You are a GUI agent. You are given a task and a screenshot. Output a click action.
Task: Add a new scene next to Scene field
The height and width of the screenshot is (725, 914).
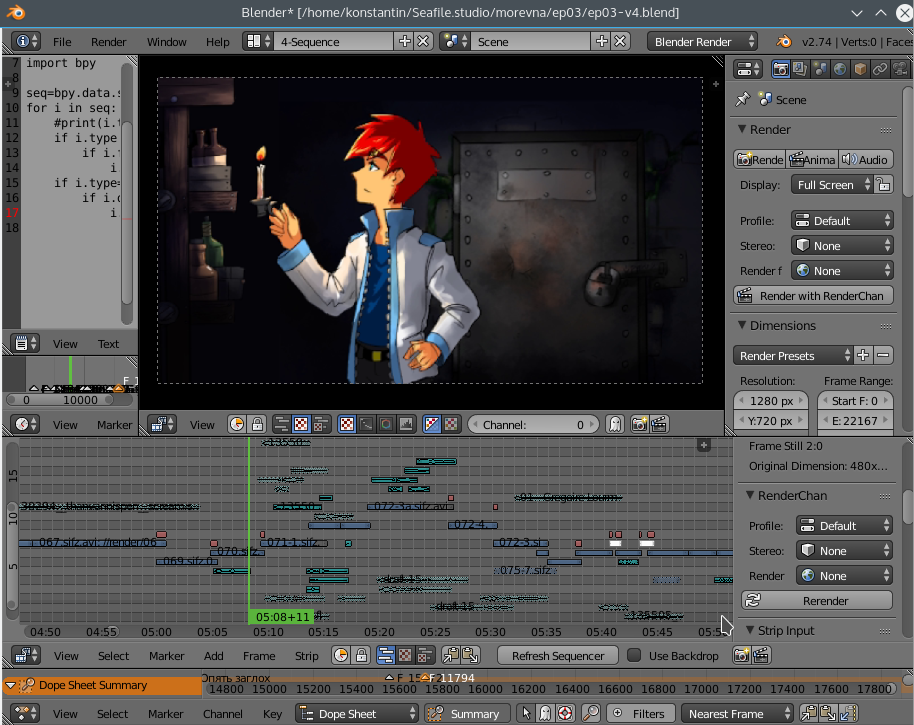[x=601, y=41]
